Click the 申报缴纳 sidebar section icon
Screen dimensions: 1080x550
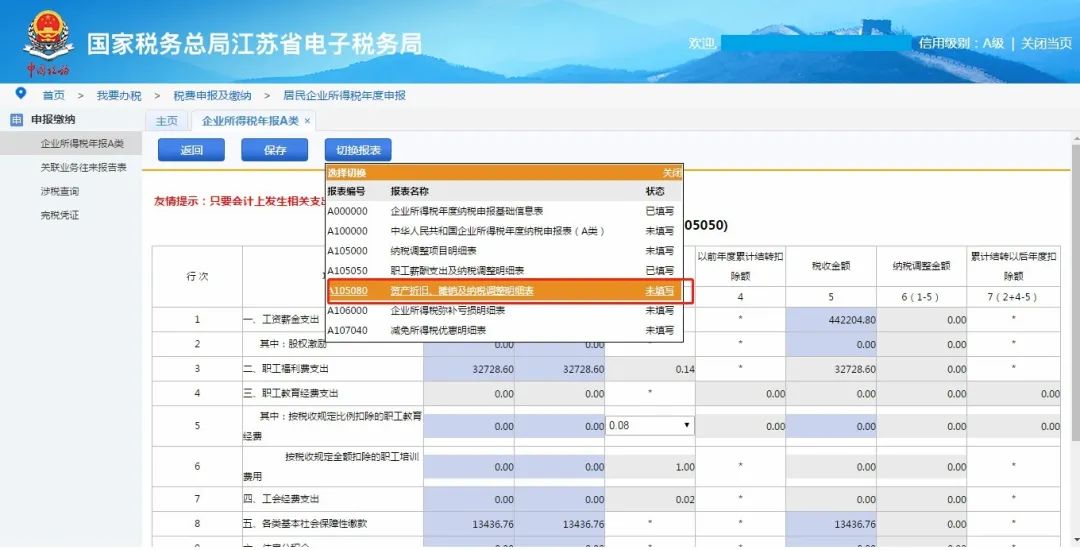click(16, 120)
